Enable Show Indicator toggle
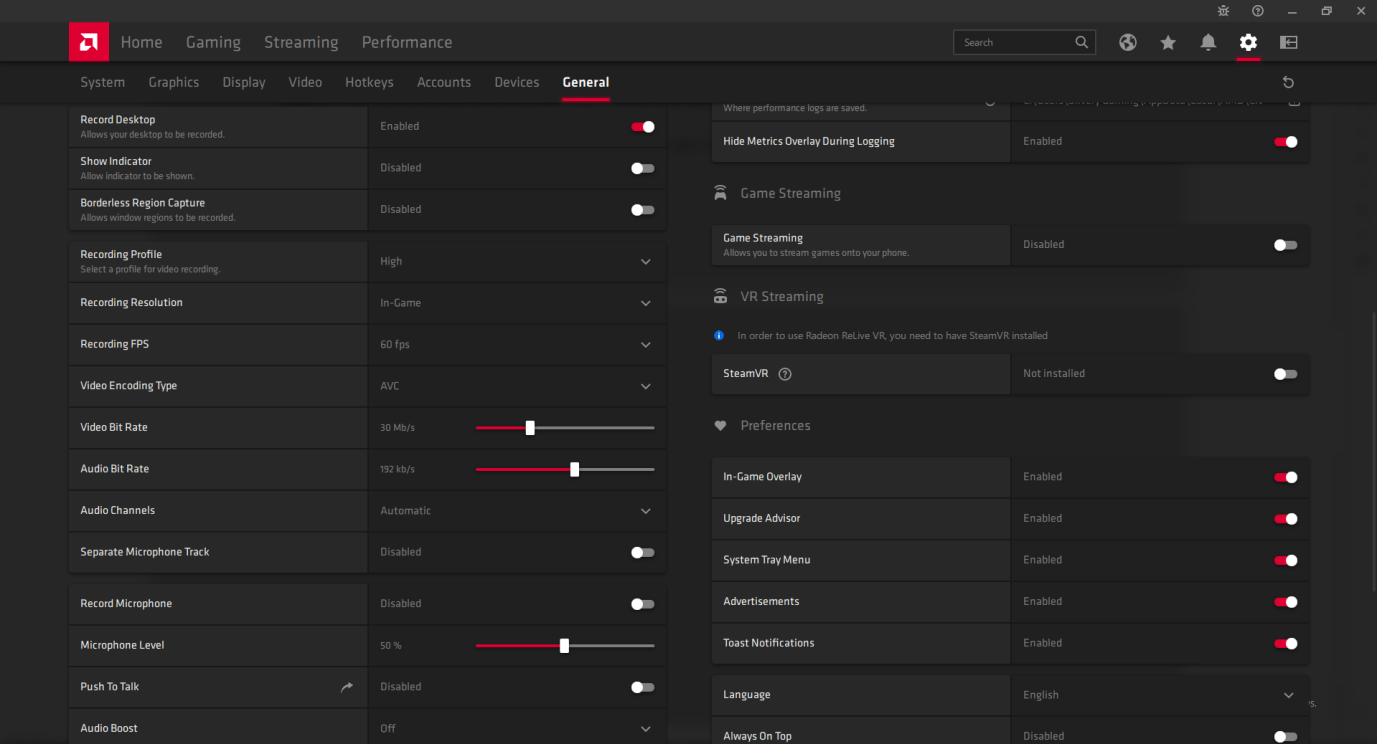This screenshot has width=1377, height=744. coord(643,168)
